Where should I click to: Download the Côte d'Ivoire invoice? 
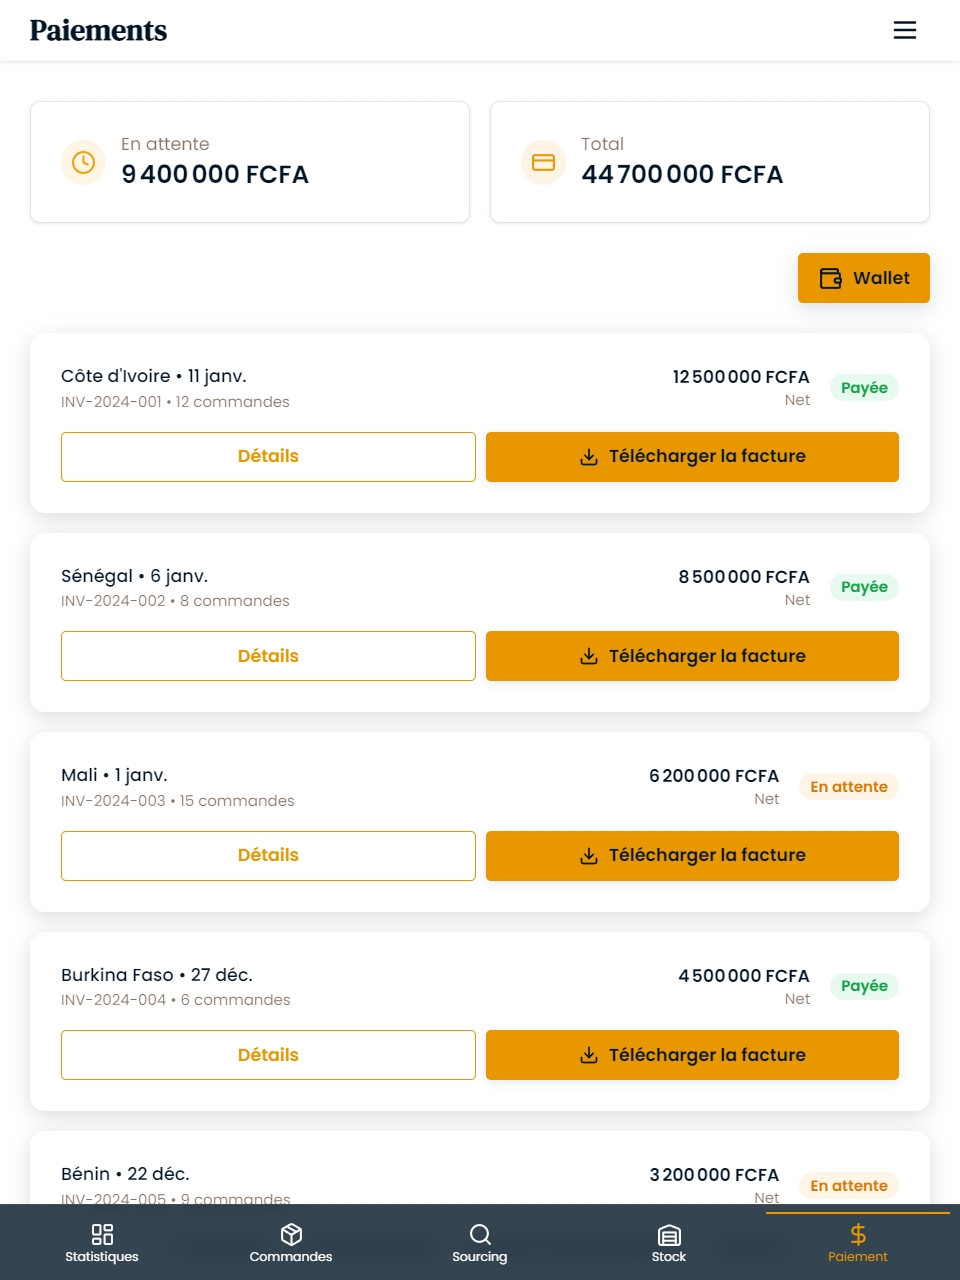(x=692, y=457)
